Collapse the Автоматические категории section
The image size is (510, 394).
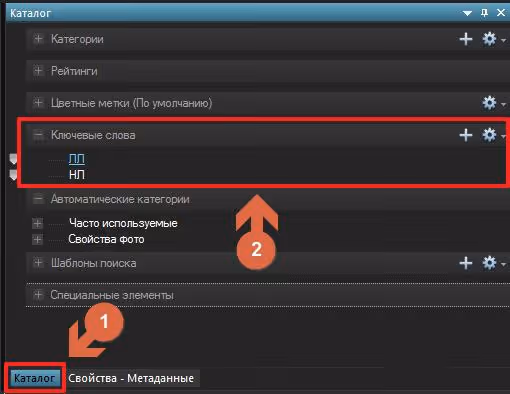38,199
